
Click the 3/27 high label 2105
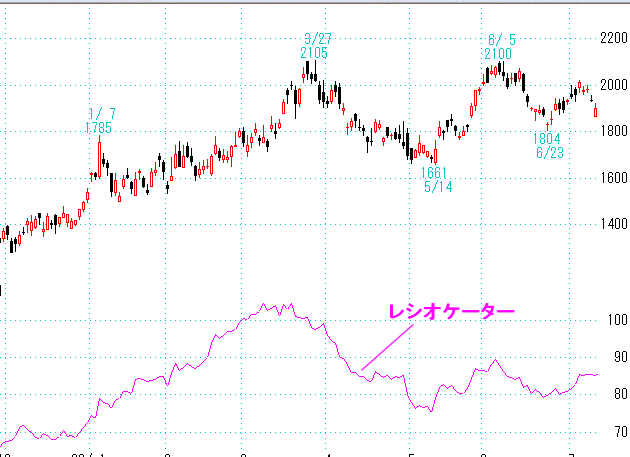click(x=313, y=52)
